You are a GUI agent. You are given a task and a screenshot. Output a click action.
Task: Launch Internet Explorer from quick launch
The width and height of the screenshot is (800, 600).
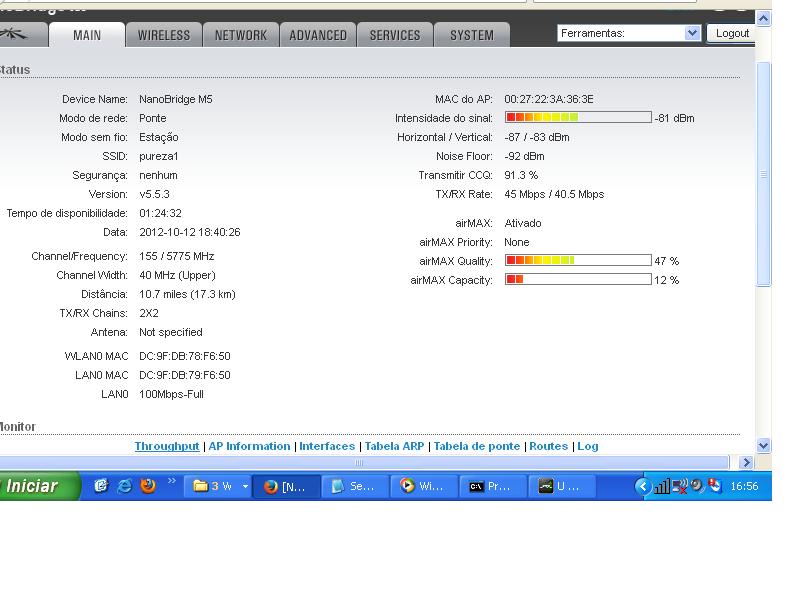pyautogui.click(x=124, y=486)
